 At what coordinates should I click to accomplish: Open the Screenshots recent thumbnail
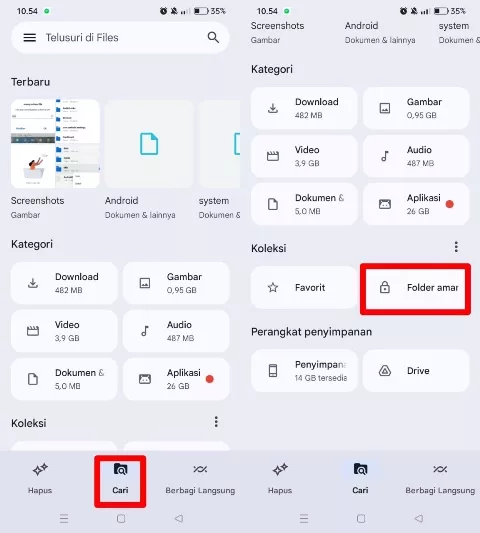[55, 144]
